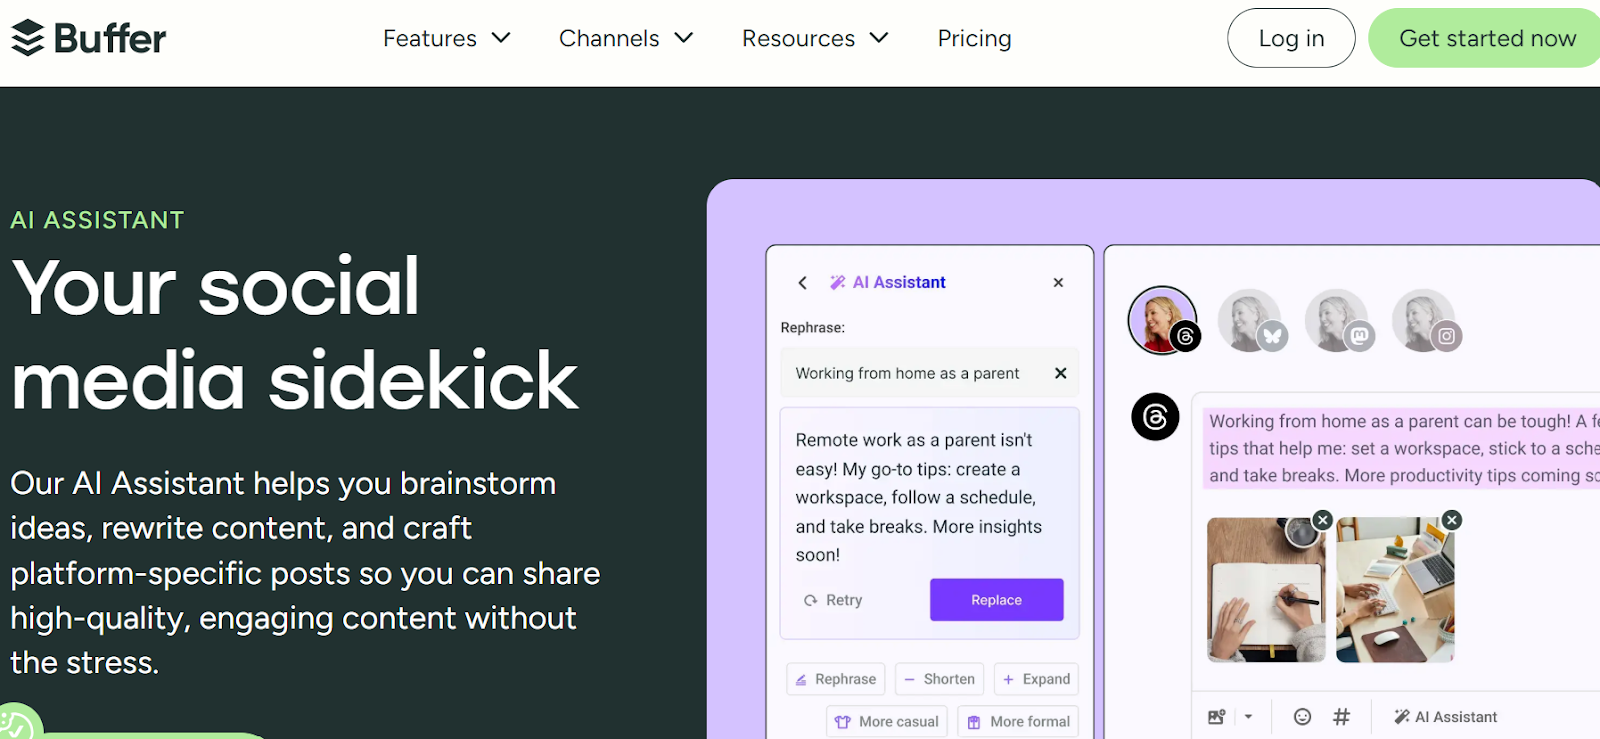Go back in AI Assistant panel

(802, 283)
